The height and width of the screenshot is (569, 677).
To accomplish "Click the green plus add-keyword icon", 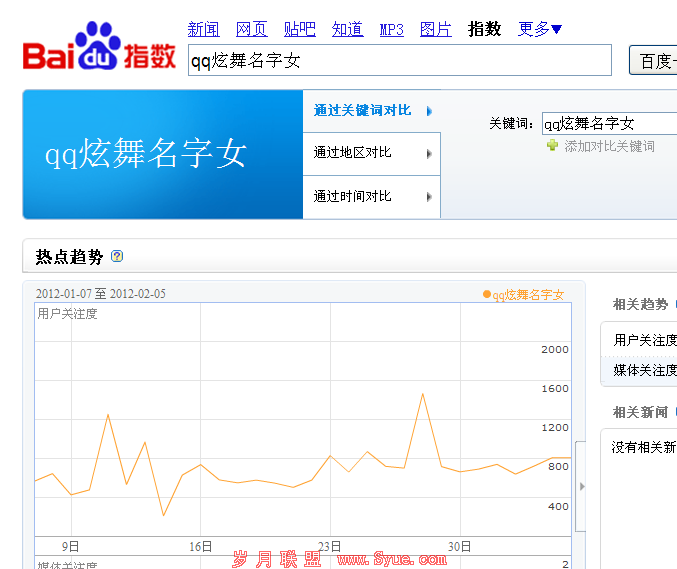I will [x=552, y=146].
